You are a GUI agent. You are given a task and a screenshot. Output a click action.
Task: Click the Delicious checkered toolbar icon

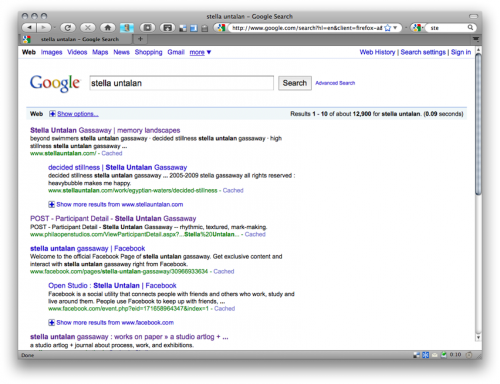183,28
